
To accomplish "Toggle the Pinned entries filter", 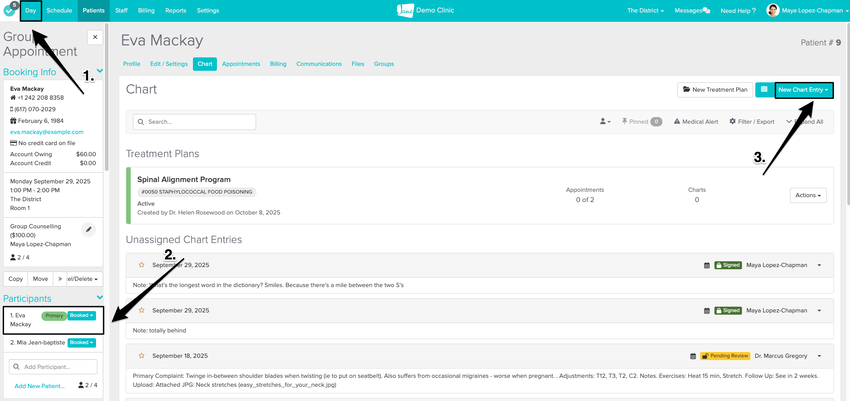I will point(642,122).
